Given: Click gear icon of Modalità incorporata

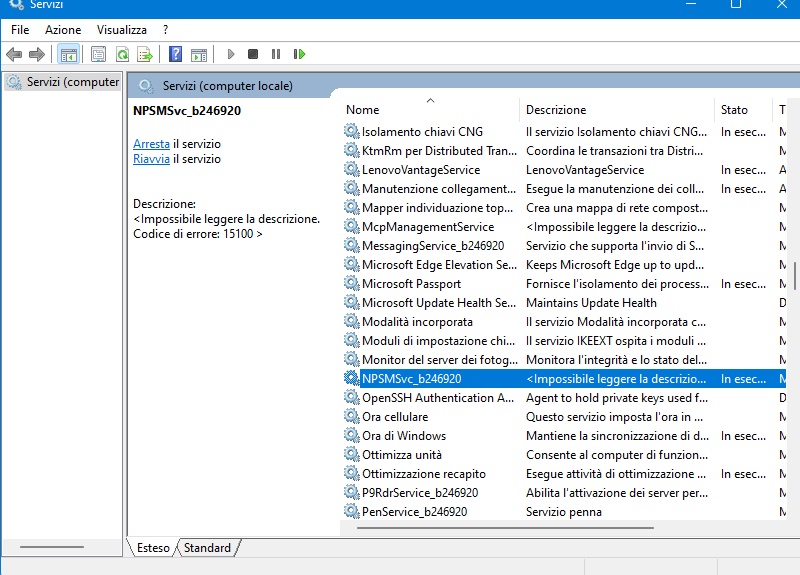Looking at the screenshot, I should 352,321.
